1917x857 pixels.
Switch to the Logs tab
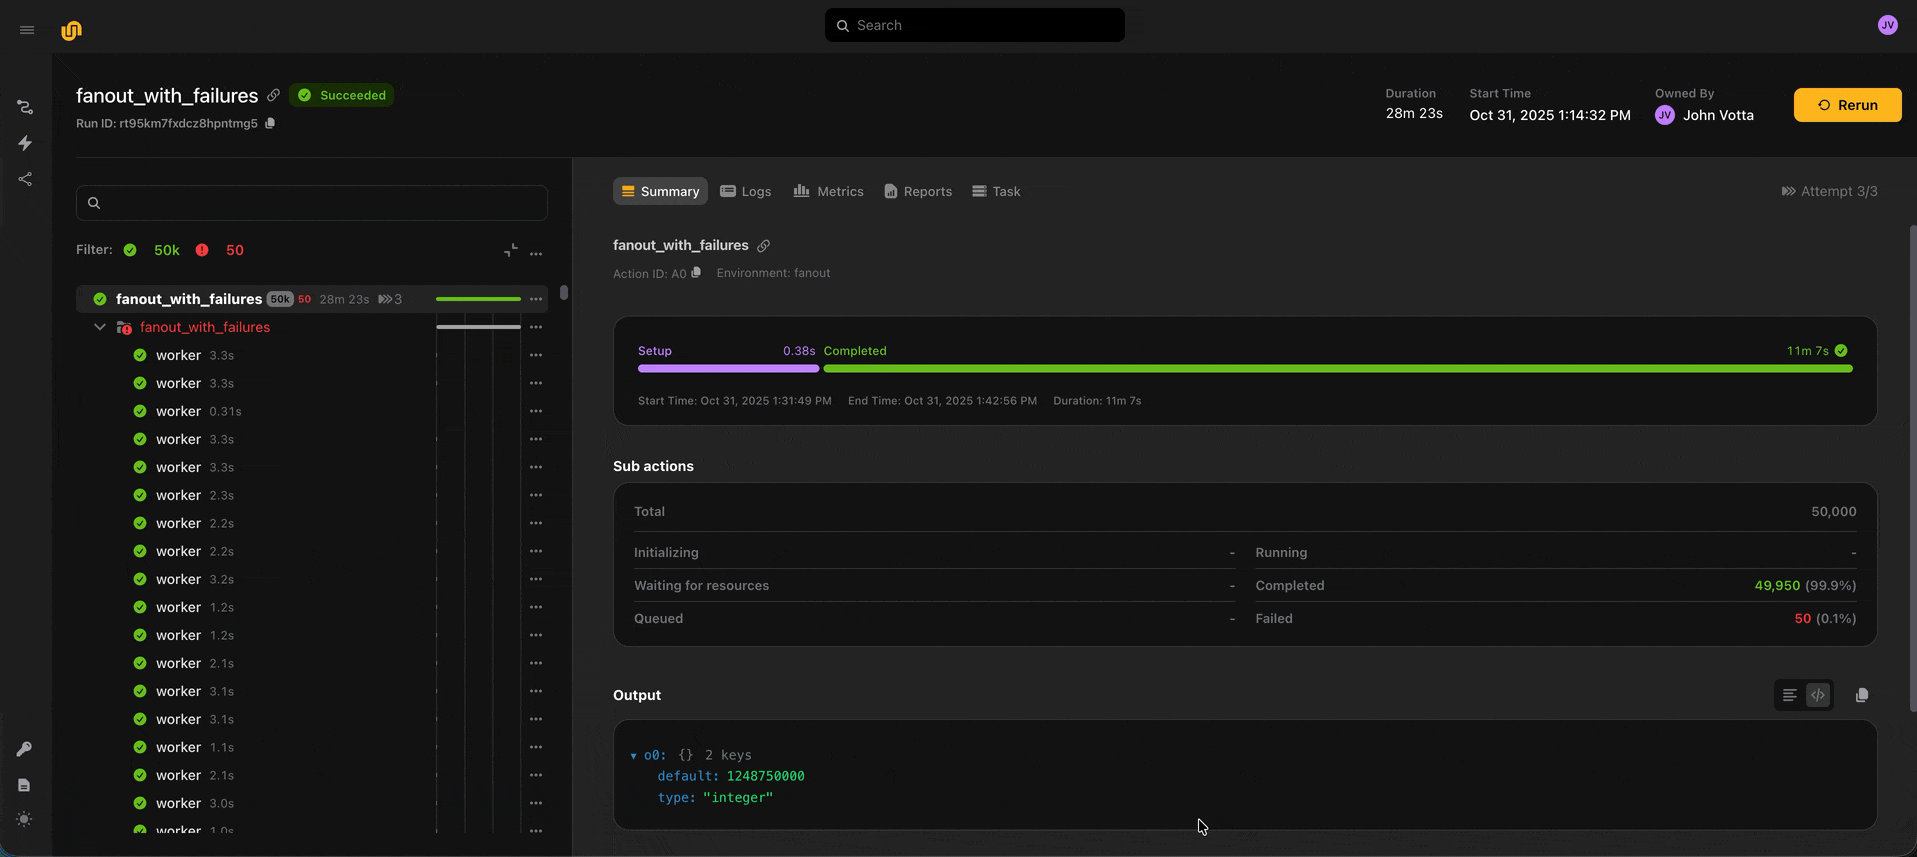point(745,191)
